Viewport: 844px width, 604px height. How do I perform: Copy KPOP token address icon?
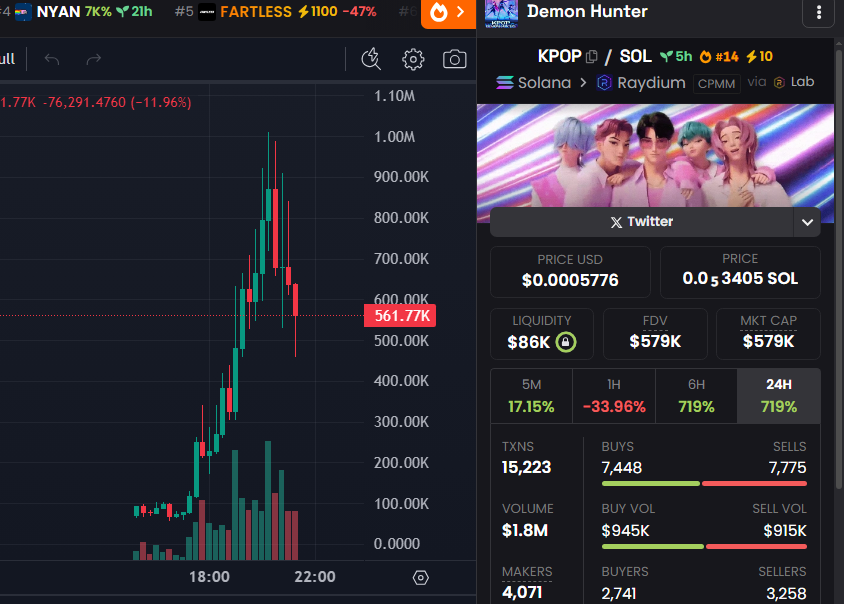[592, 57]
